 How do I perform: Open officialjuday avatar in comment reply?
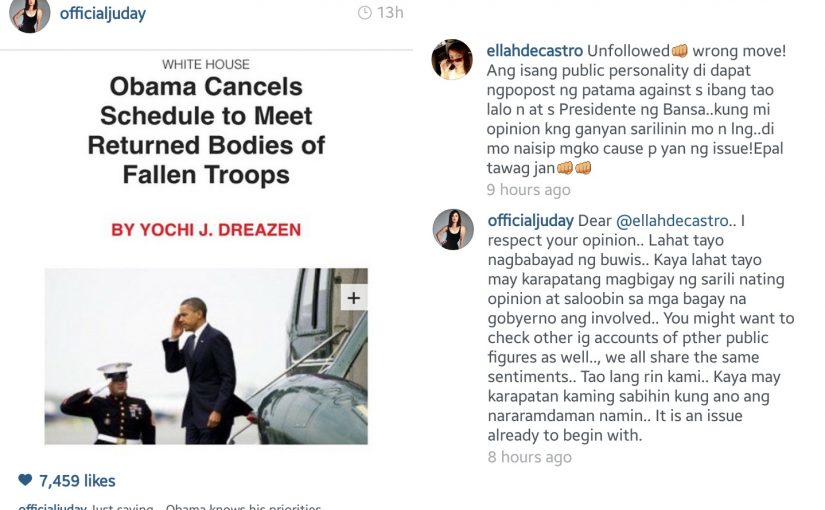(x=453, y=229)
